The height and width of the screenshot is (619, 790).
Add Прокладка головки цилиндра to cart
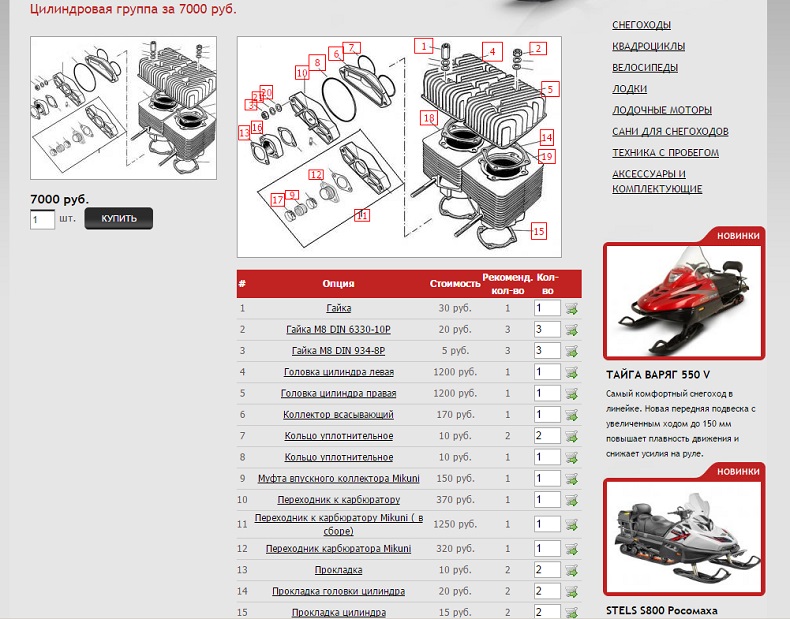pyautogui.click(x=571, y=592)
